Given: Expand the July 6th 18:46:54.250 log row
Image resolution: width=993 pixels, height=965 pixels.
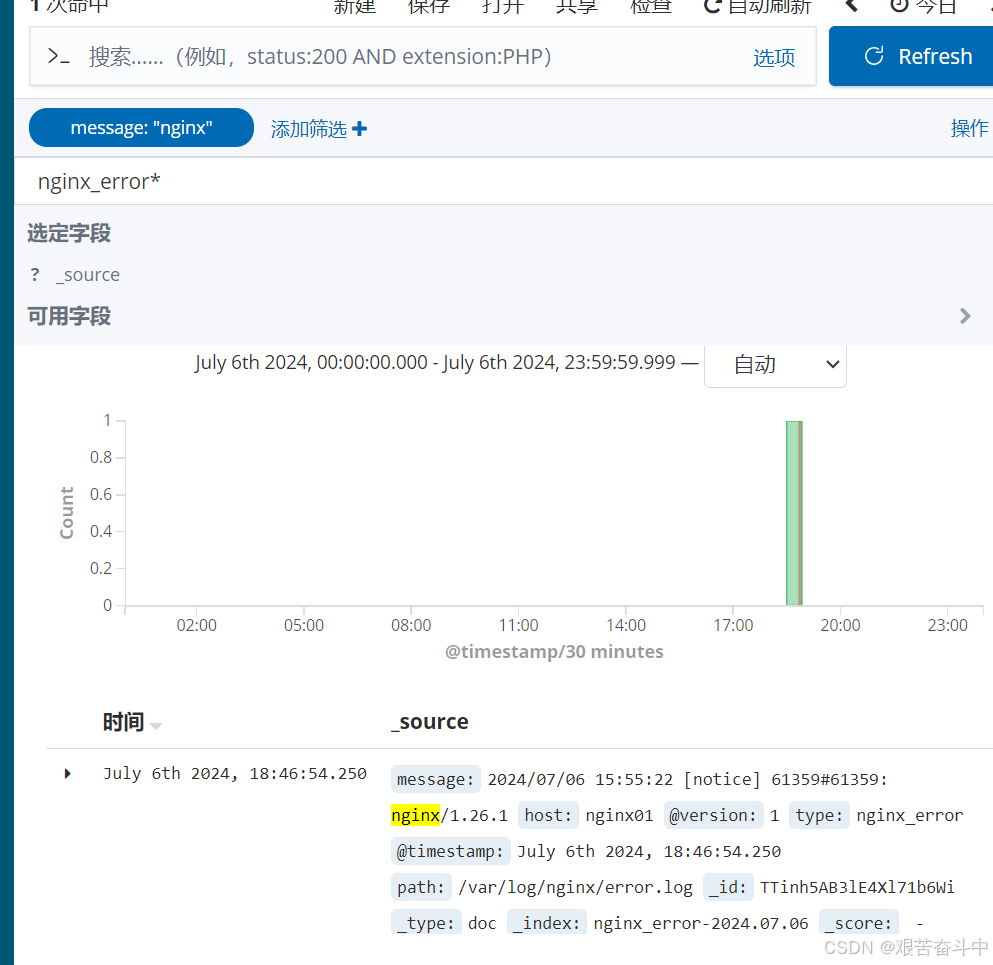Looking at the screenshot, I should click(67, 773).
